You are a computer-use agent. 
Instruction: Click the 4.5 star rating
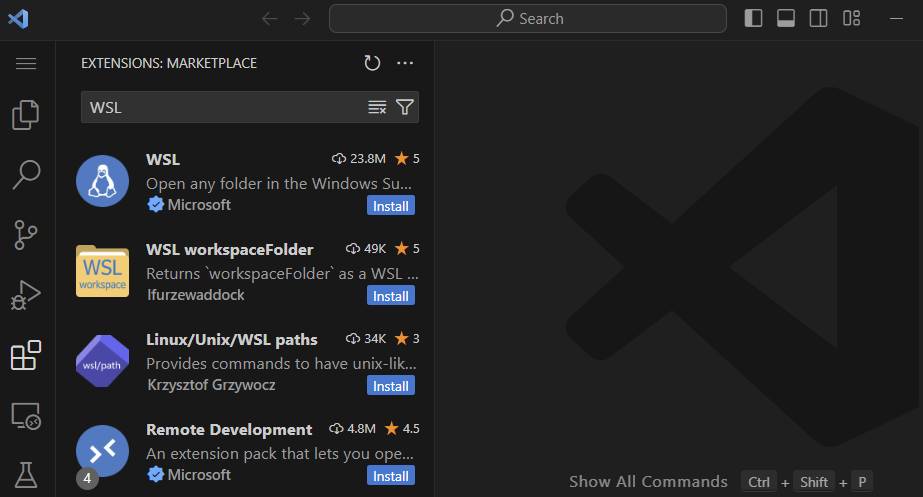click(402, 429)
